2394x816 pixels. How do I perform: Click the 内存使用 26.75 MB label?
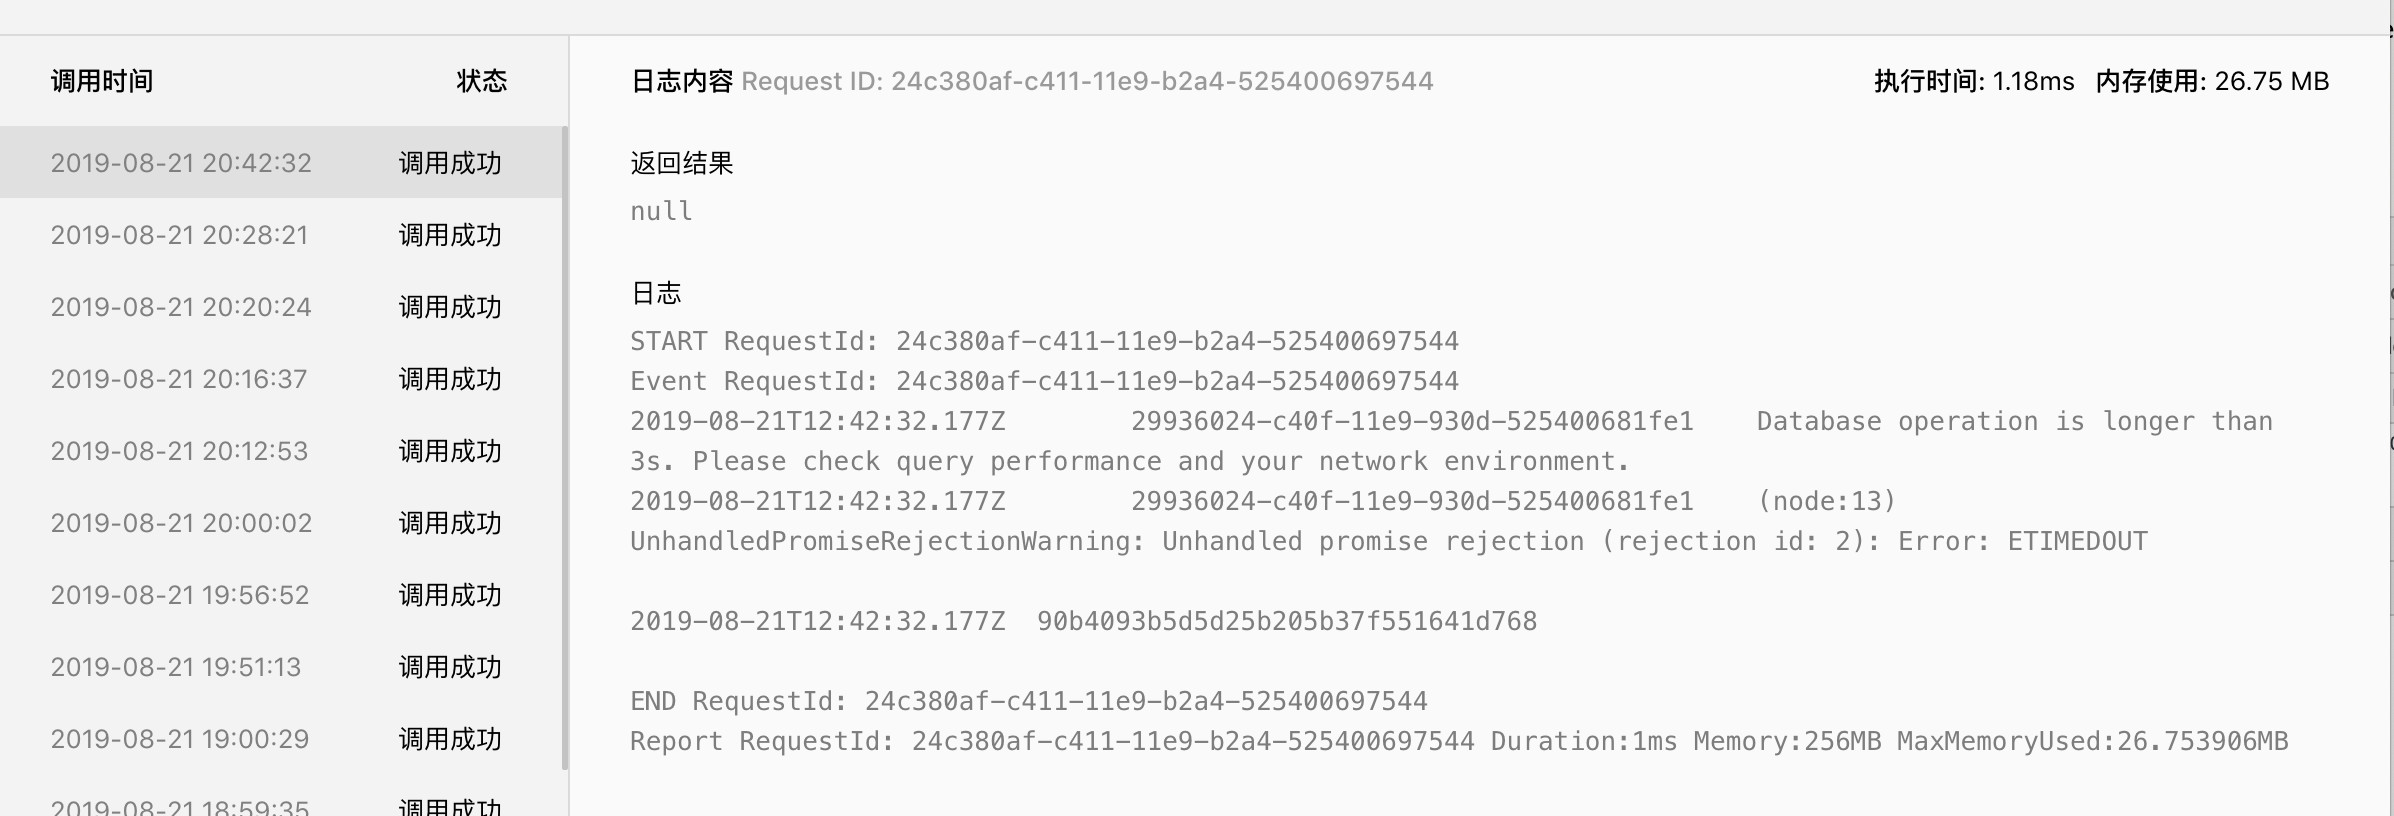tap(2212, 81)
